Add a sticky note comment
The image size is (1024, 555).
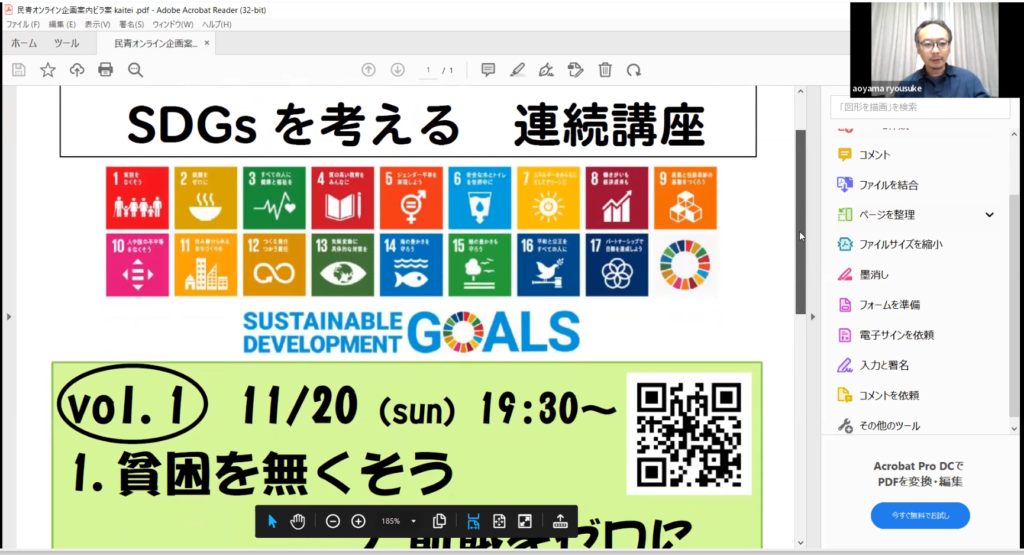click(488, 70)
